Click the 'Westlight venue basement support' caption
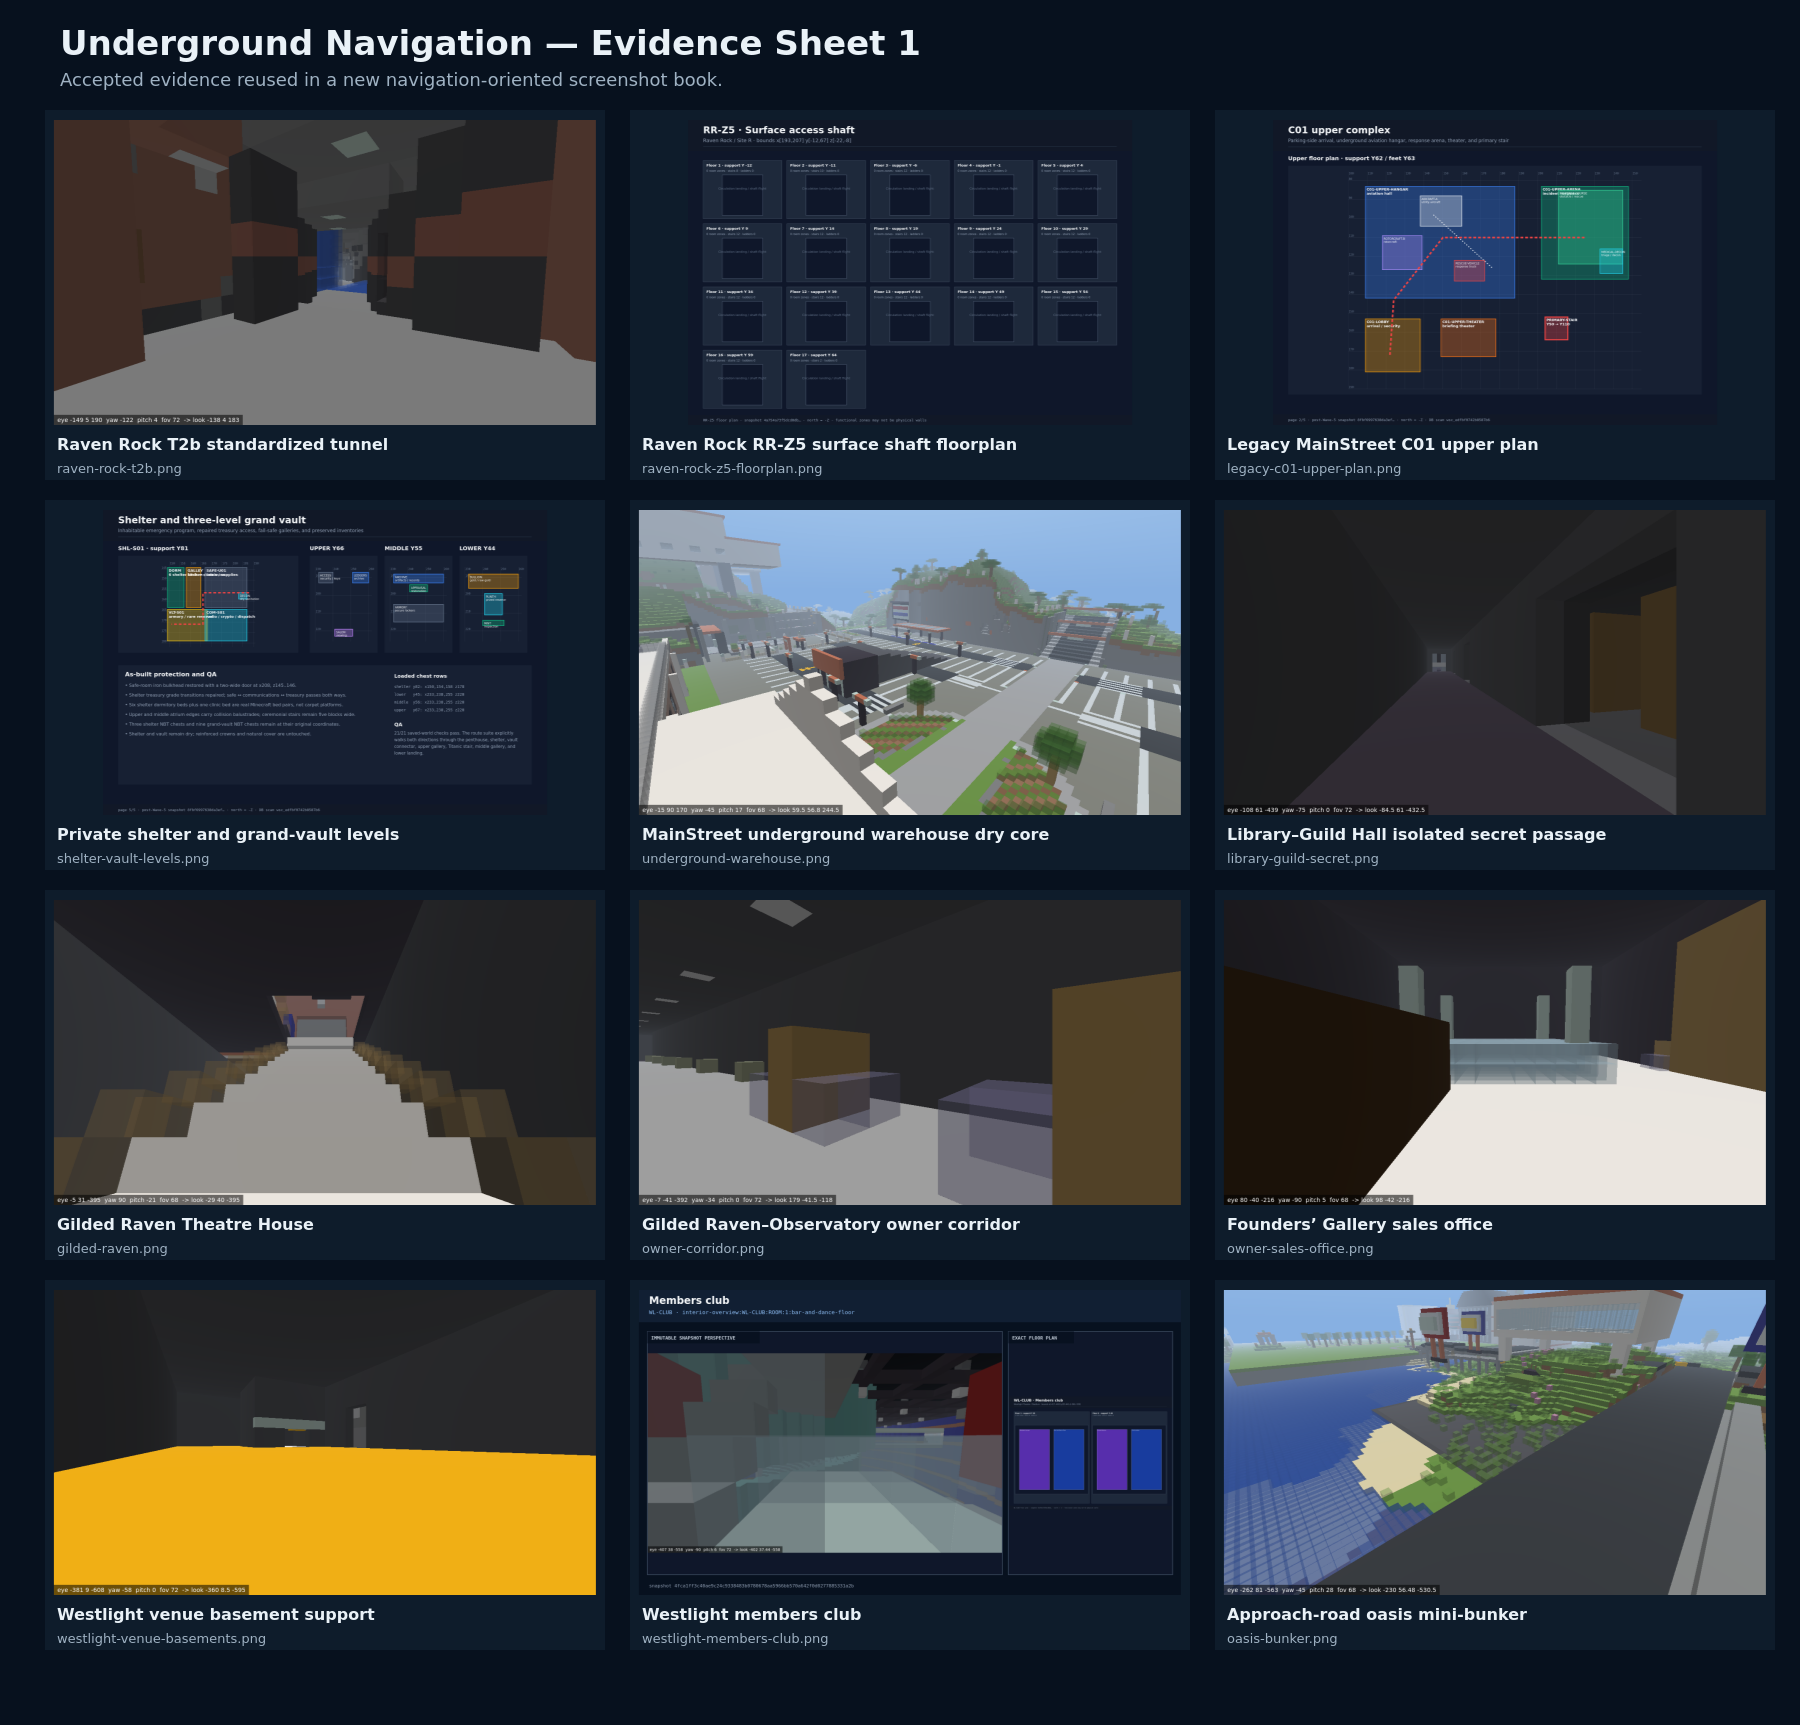This screenshot has height=1725, width=1800. [216, 1614]
